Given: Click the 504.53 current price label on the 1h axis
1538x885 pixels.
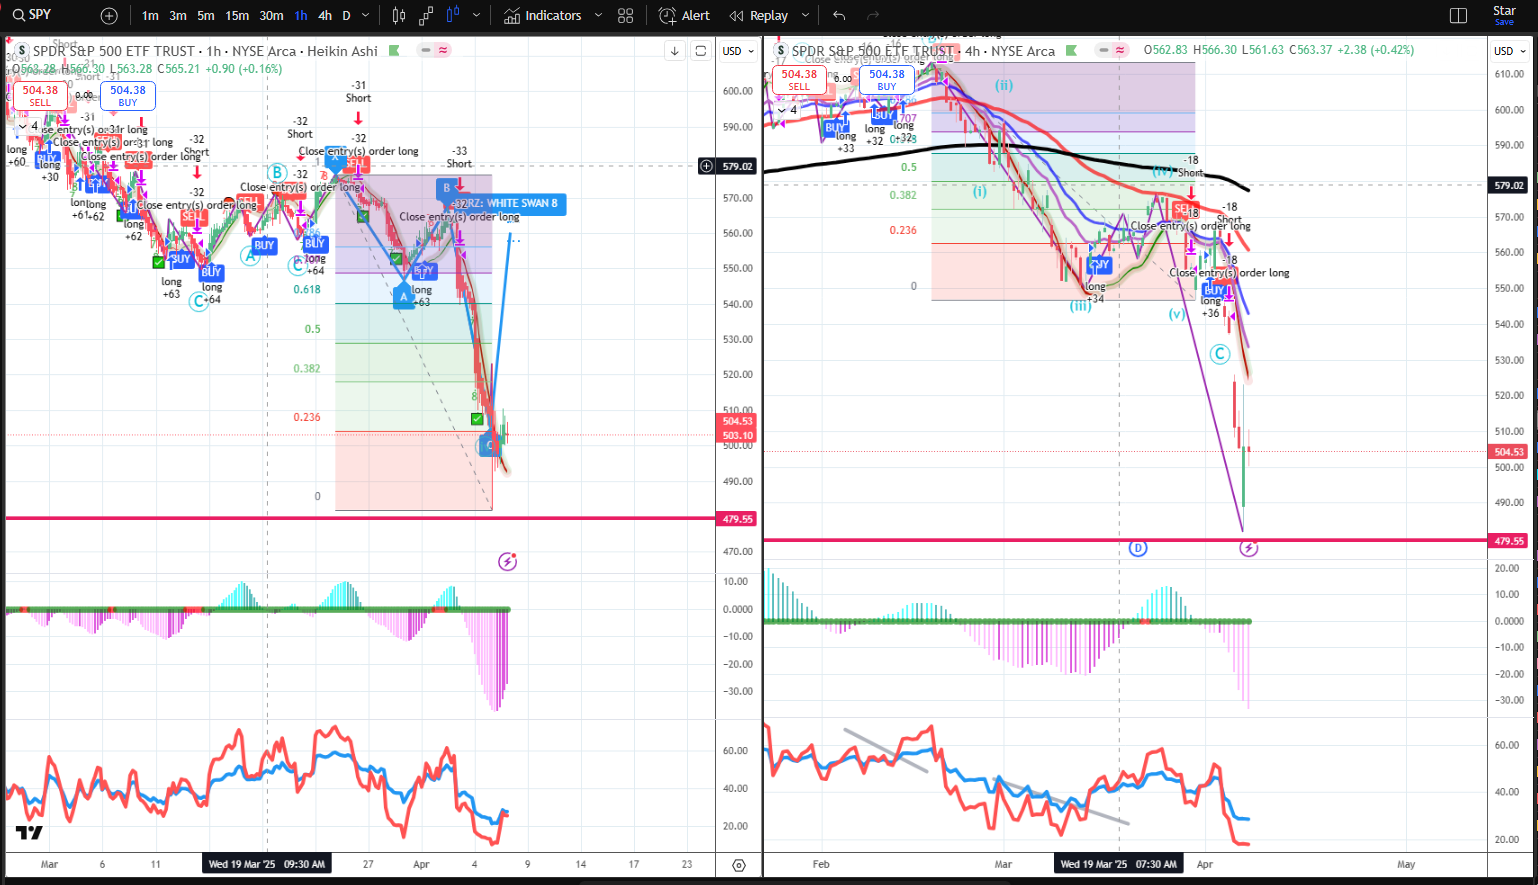Looking at the screenshot, I should point(738,421).
